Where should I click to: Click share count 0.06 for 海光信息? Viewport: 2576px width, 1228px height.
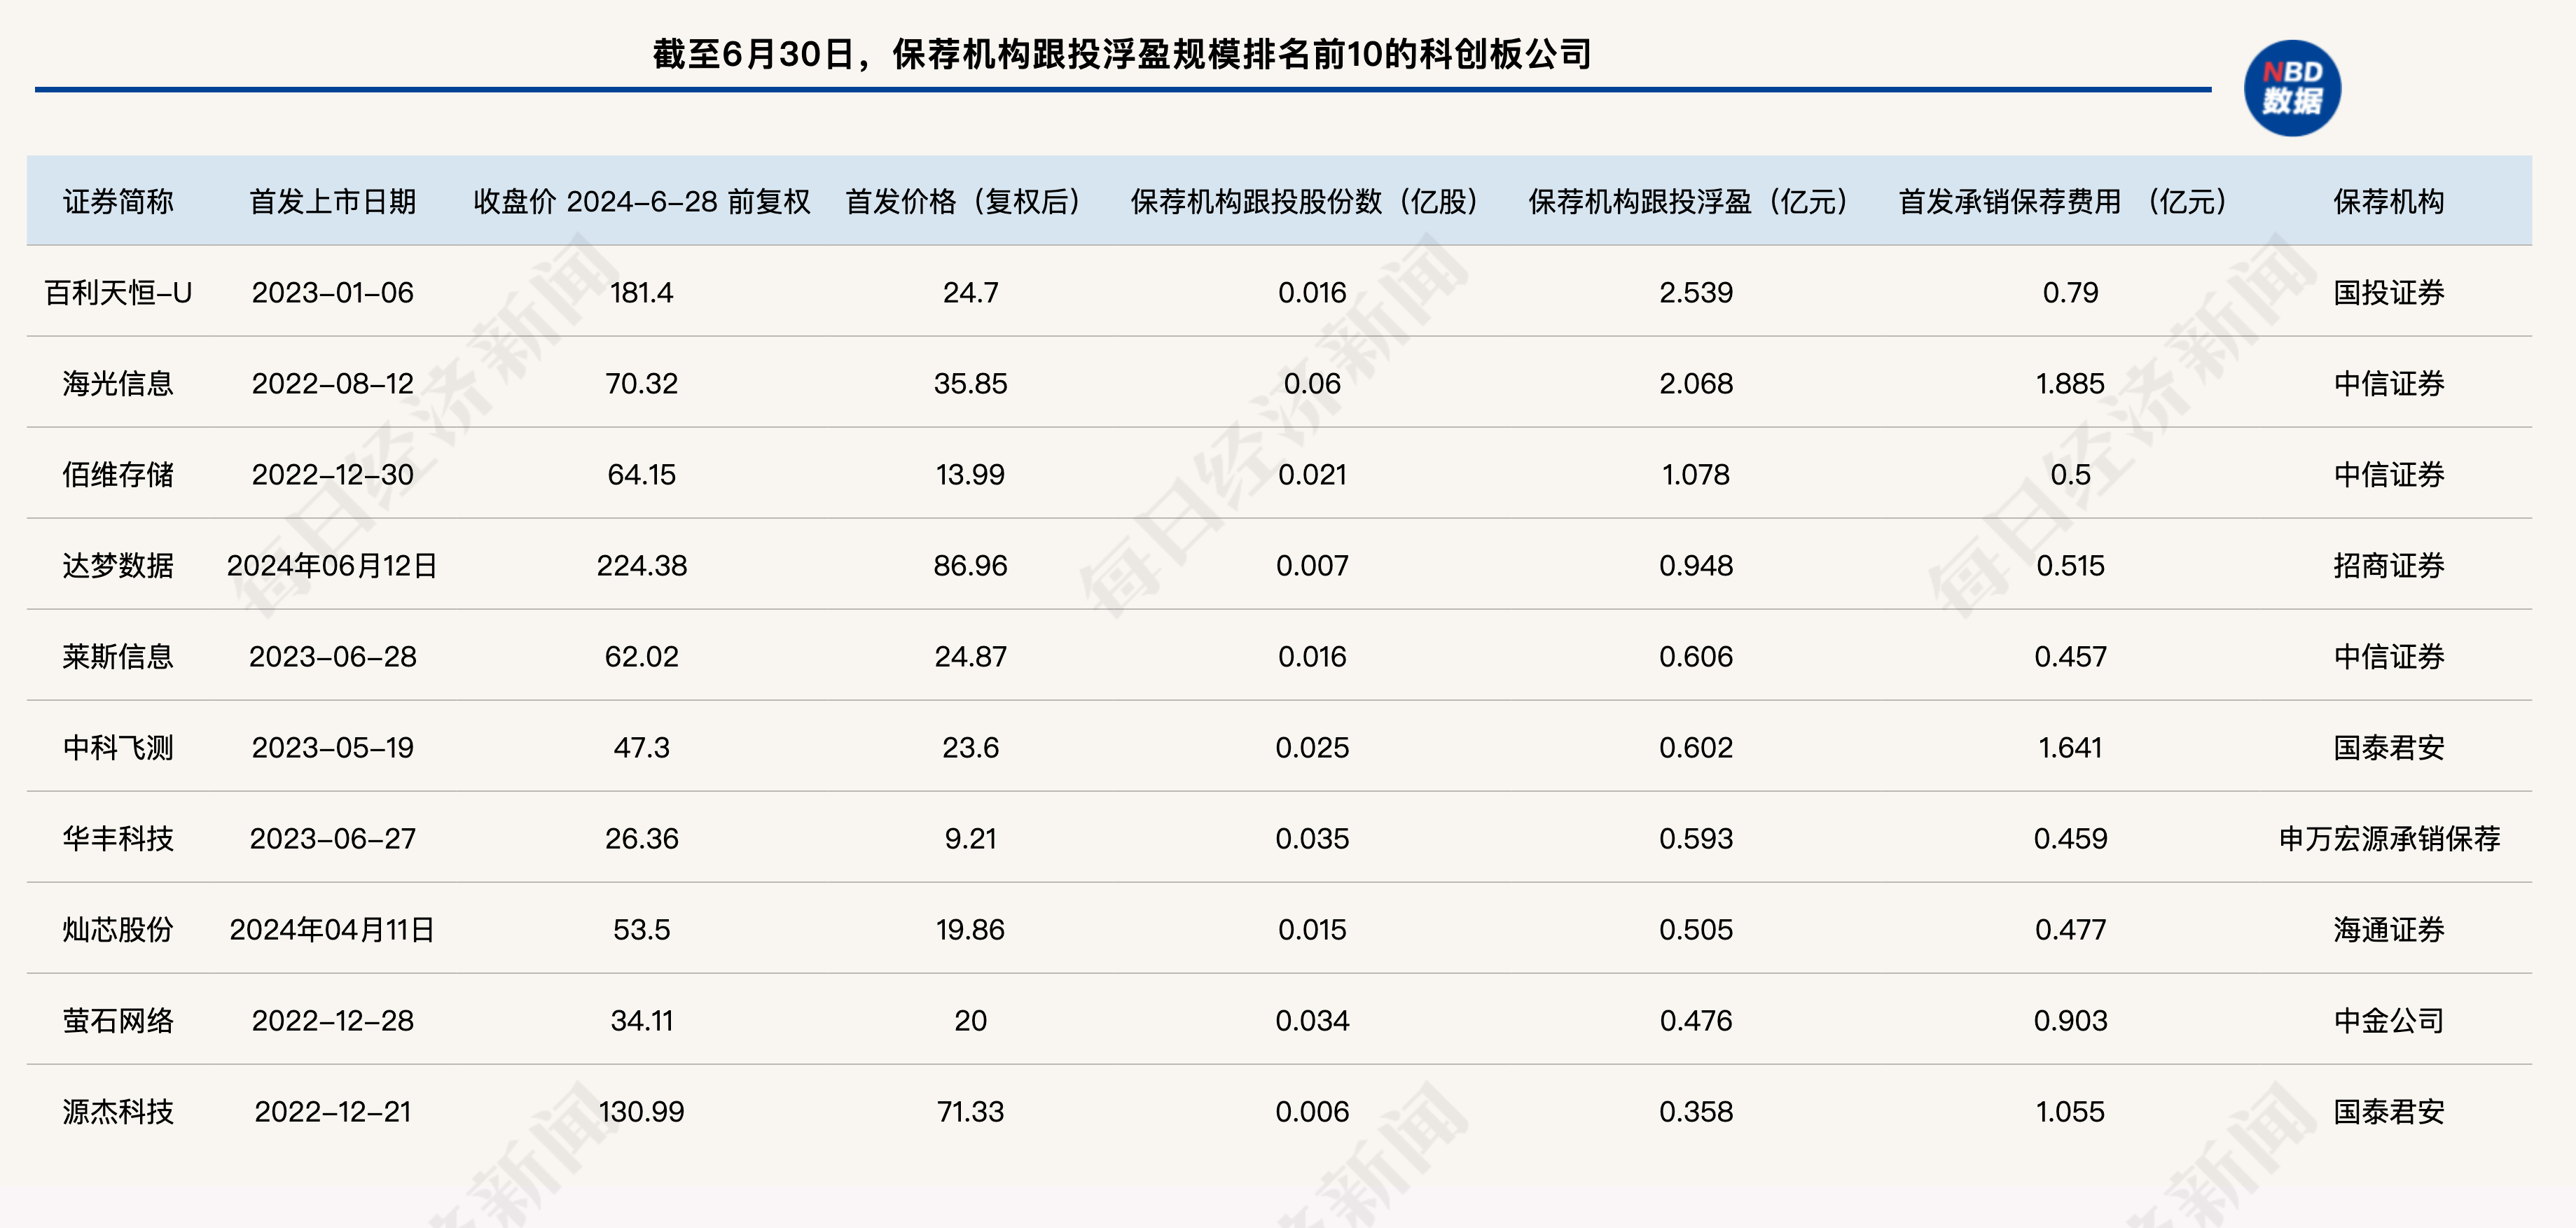(x=1312, y=384)
